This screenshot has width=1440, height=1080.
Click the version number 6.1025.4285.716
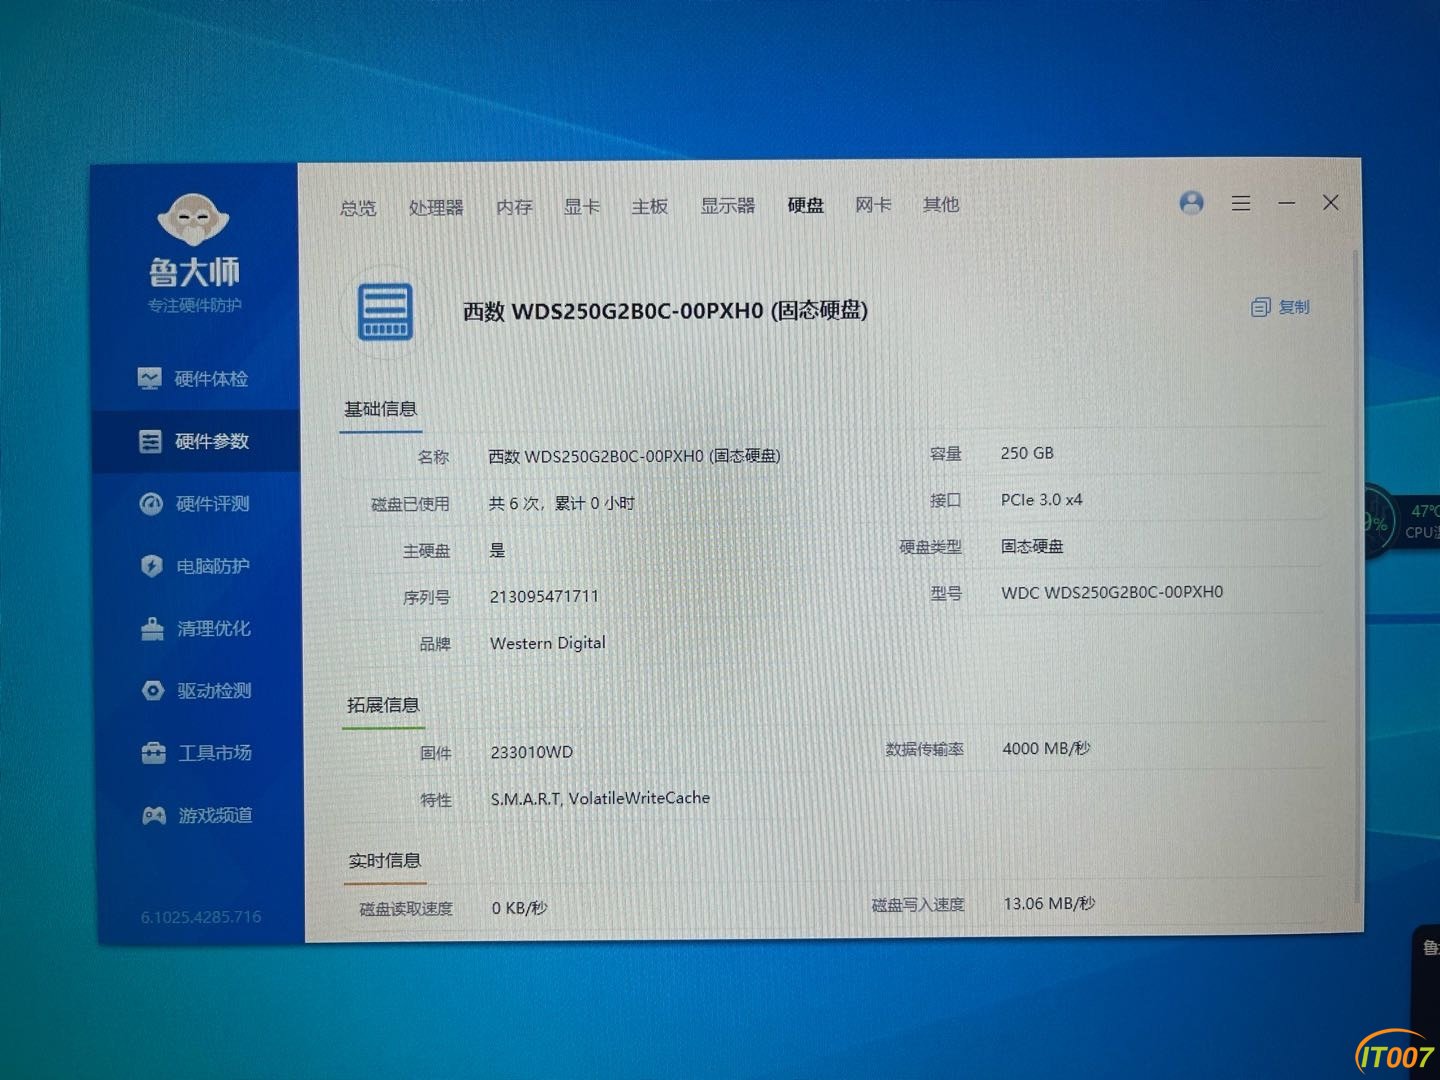click(x=201, y=916)
